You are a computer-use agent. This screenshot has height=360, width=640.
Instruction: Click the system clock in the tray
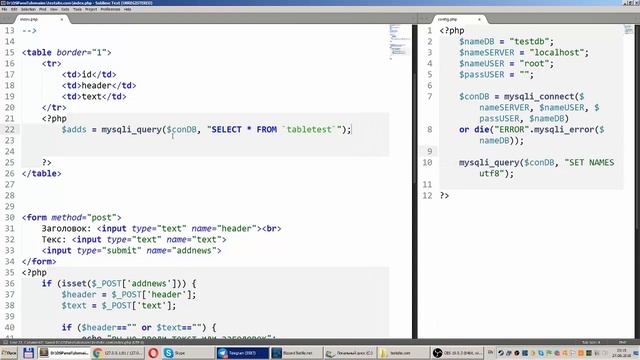click(621, 353)
